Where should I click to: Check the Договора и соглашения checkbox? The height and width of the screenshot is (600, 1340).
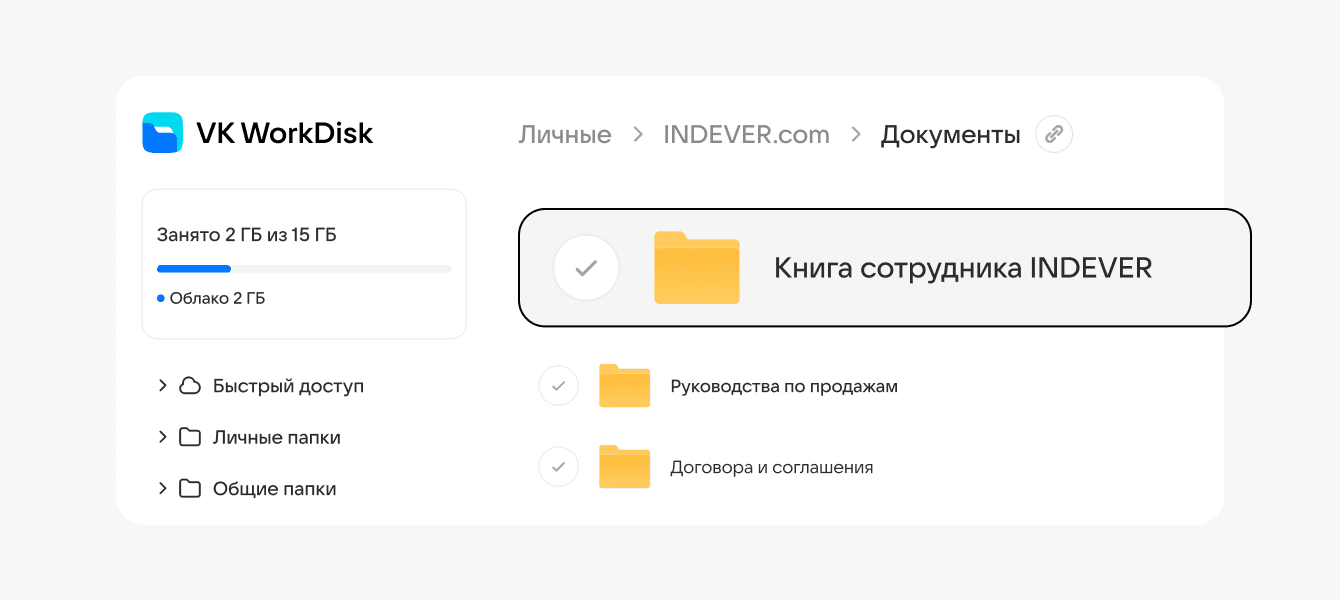point(558,467)
